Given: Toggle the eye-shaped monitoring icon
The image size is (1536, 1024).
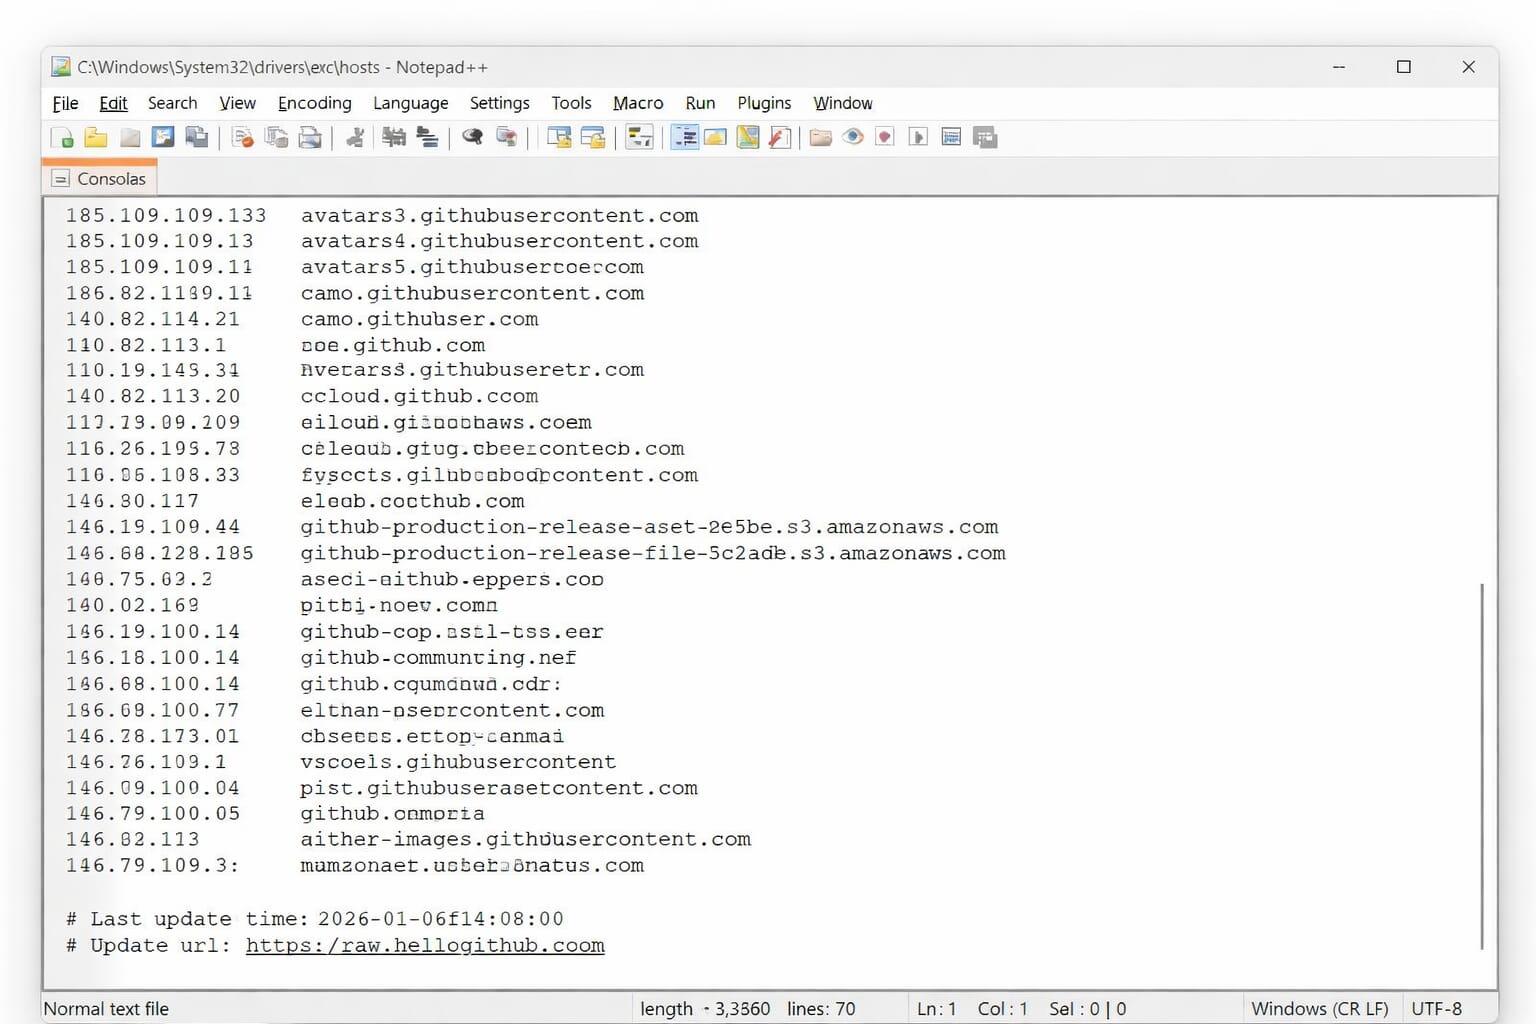Looking at the screenshot, I should pos(853,138).
